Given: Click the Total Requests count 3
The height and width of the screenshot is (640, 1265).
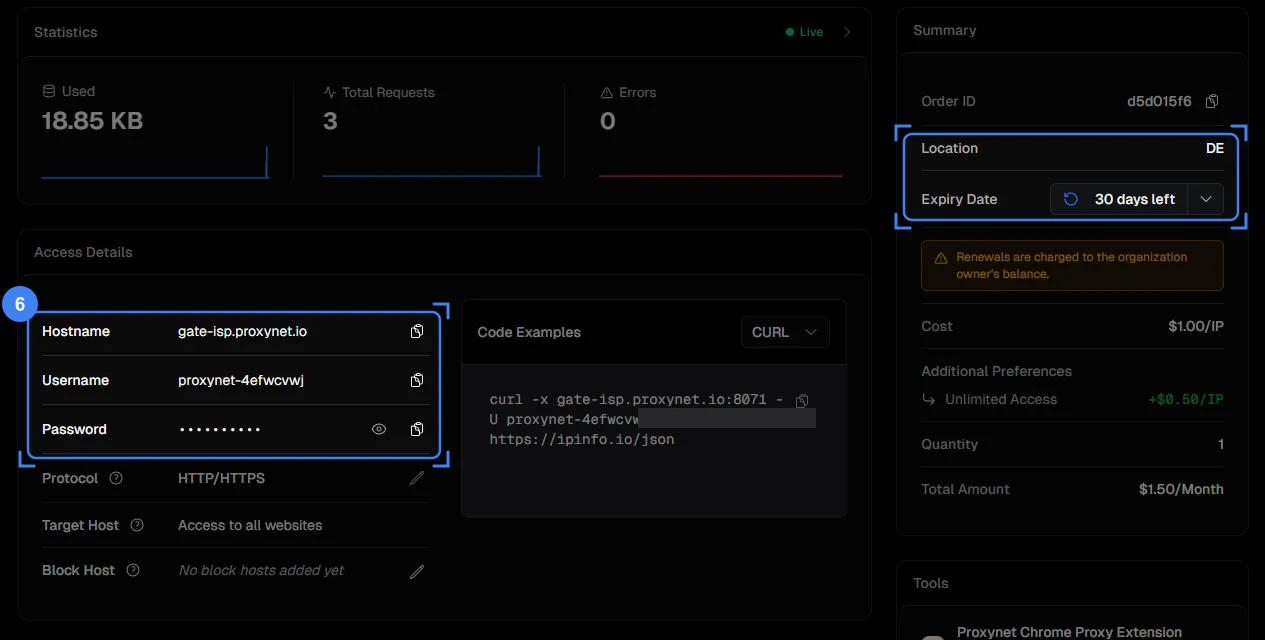Looking at the screenshot, I should [330, 121].
